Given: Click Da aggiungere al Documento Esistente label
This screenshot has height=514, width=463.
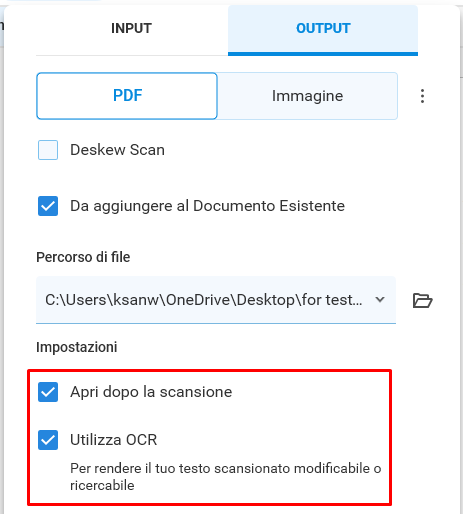Looking at the screenshot, I should click(207, 206).
